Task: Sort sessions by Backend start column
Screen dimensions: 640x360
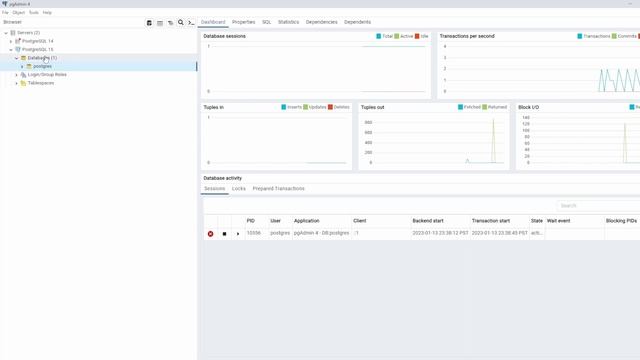Action: [x=428, y=221]
